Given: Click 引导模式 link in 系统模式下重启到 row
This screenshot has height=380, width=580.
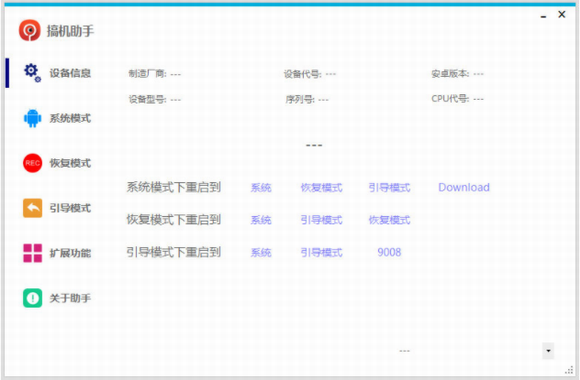Looking at the screenshot, I should tap(389, 188).
